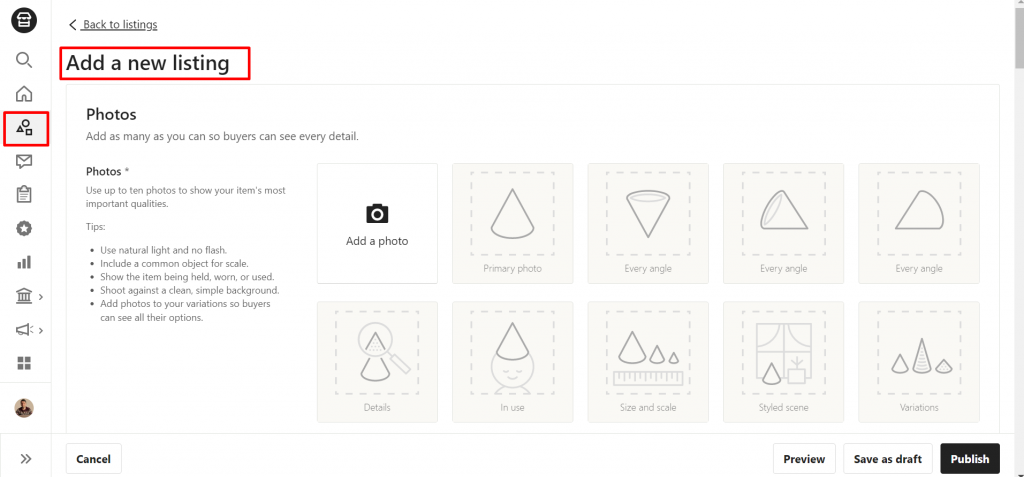Click the Publish button
The height and width of the screenshot is (477, 1024).
pos(970,459)
